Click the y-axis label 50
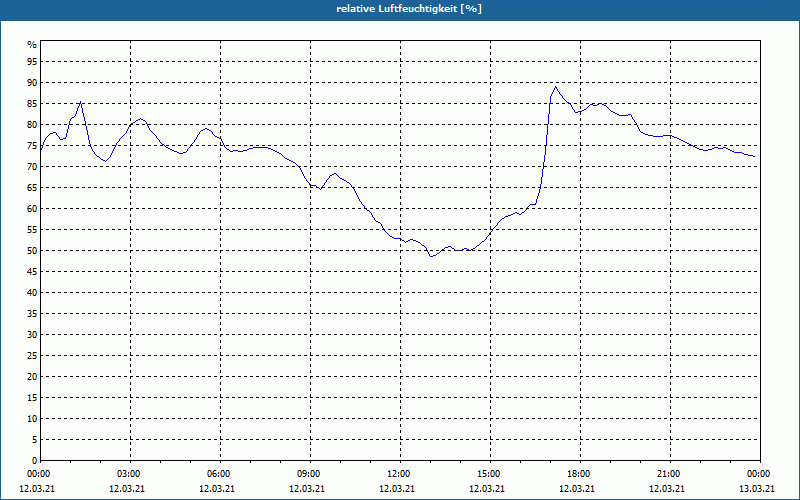 [32, 251]
